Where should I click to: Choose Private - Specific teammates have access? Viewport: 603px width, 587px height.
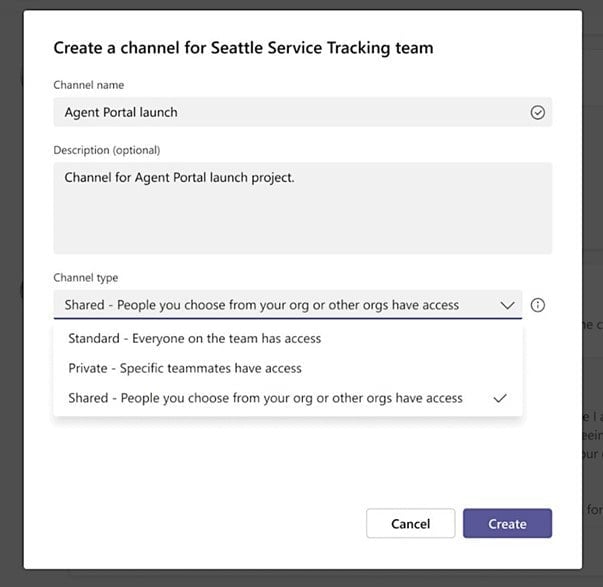tap(184, 368)
